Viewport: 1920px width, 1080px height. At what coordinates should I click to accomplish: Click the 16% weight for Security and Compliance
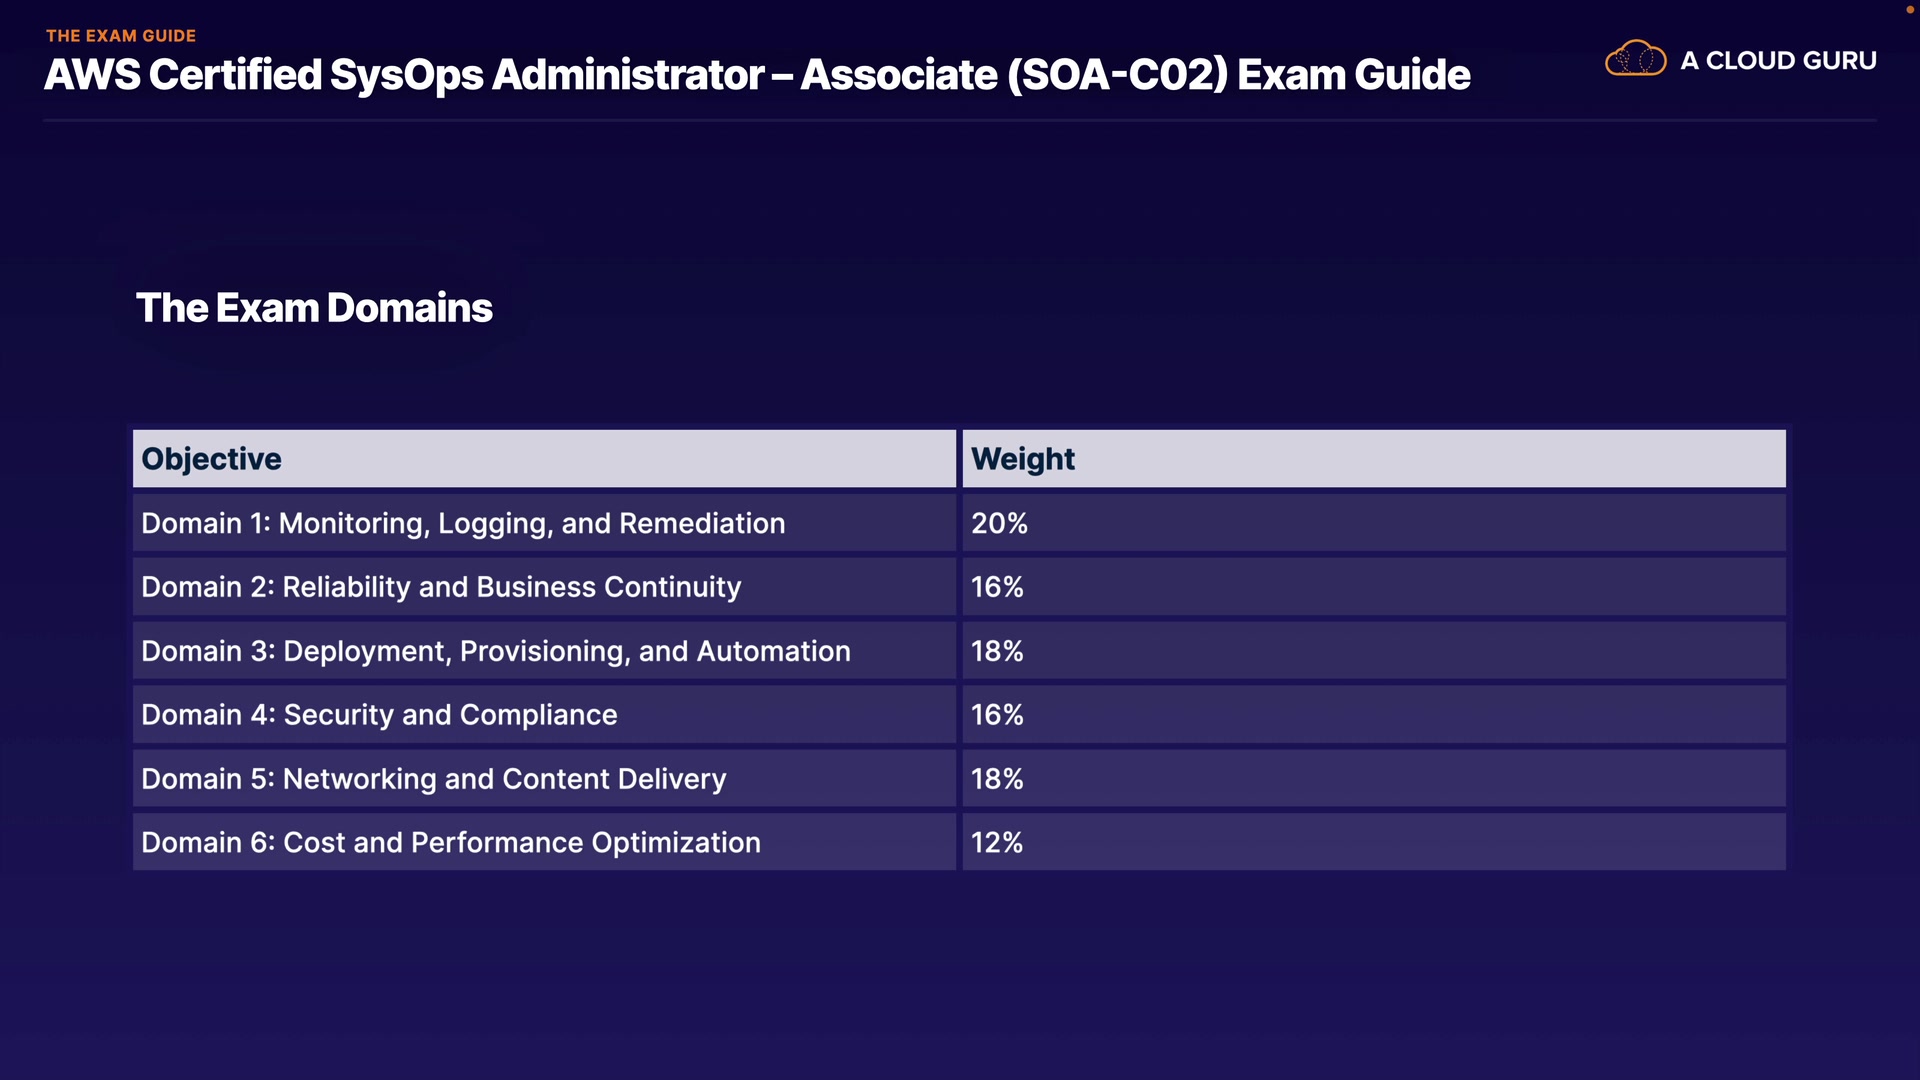point(997,715)
